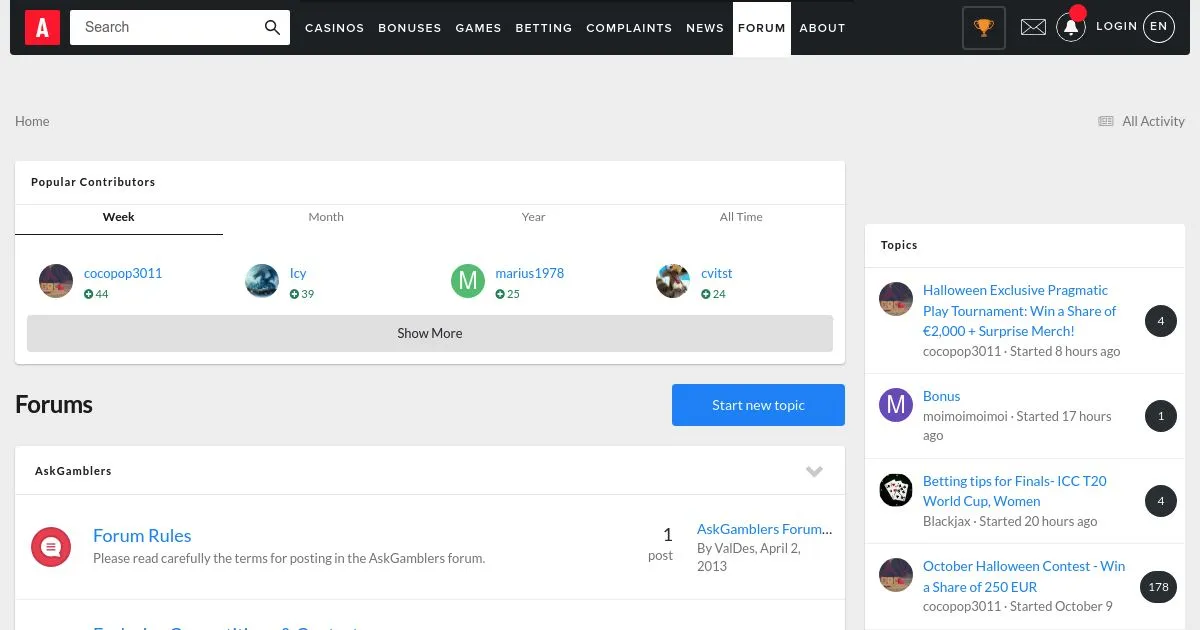Expand contributors with Show More
Image resolution: width=1200 pixels, height=630 pixels.
[x=429, y=333]
